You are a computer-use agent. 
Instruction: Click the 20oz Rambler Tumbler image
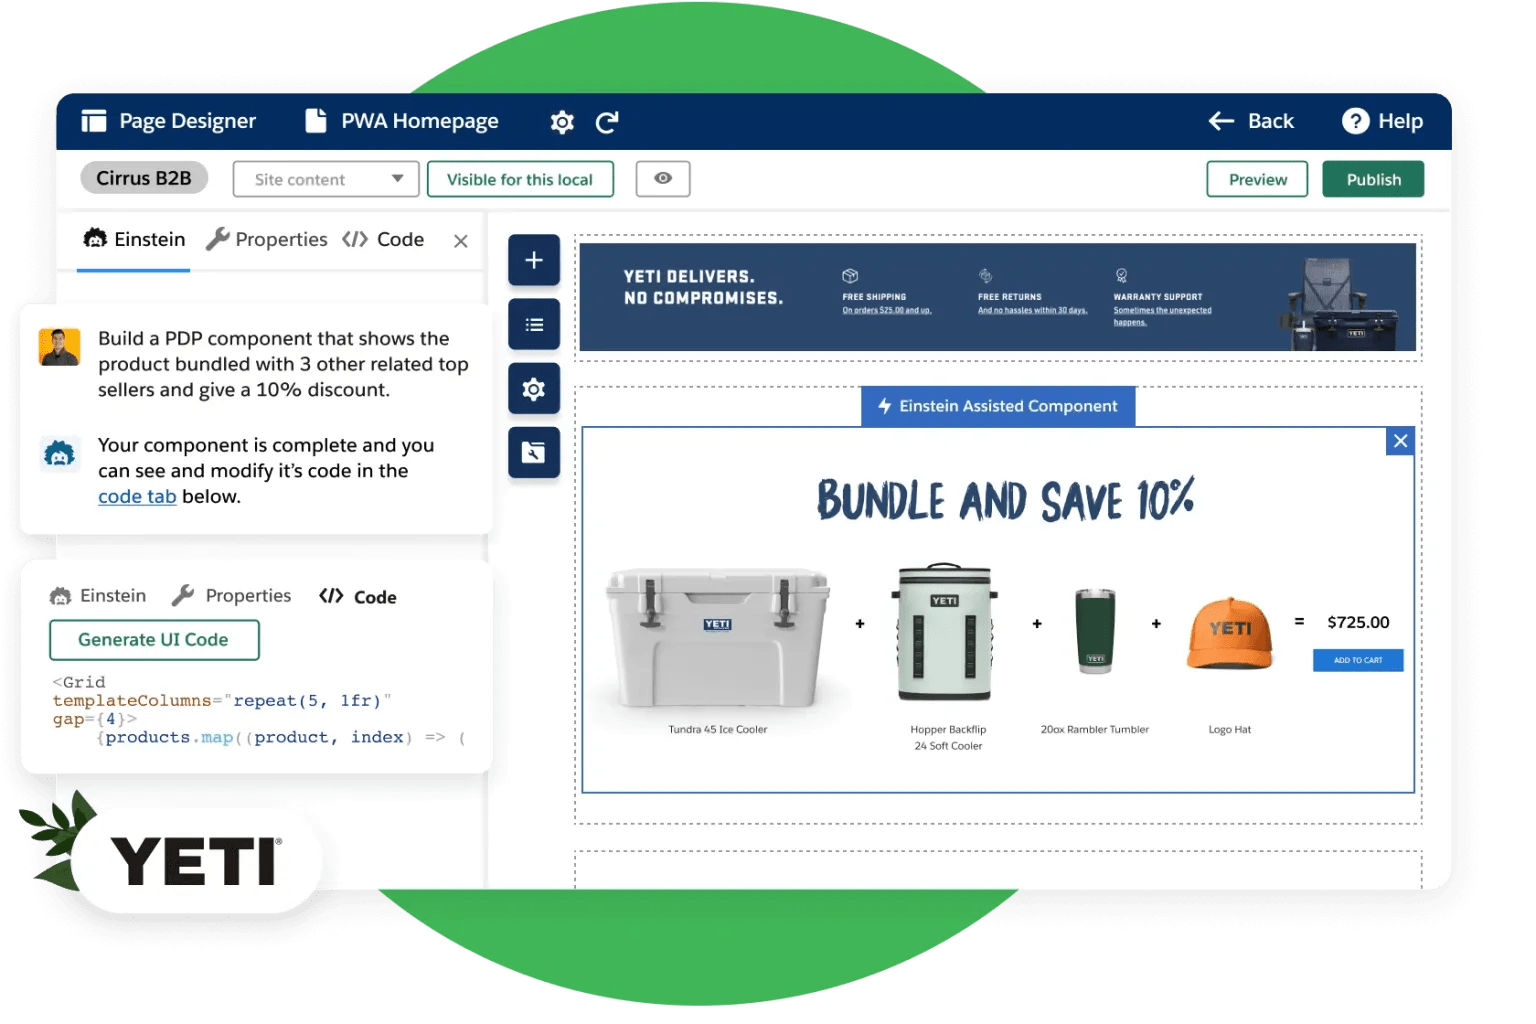click(1095, 631)
